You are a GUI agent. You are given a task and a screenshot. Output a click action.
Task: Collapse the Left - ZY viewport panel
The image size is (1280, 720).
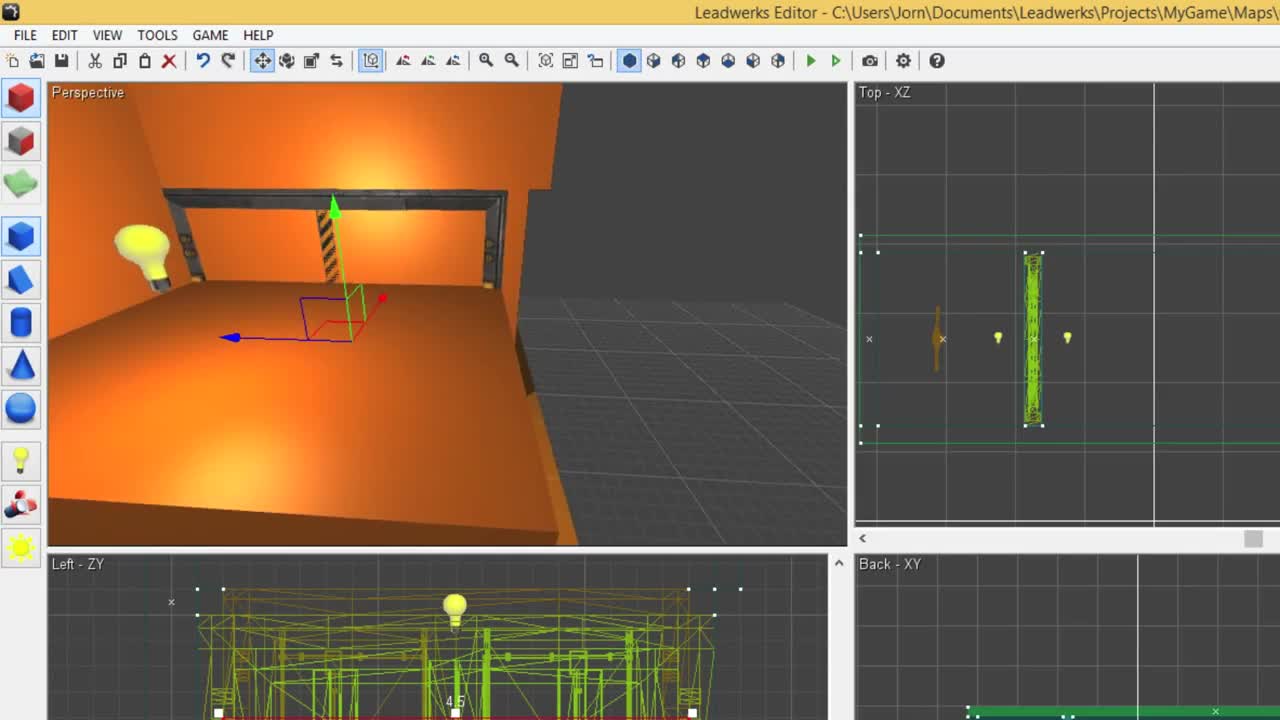[839, 562]
